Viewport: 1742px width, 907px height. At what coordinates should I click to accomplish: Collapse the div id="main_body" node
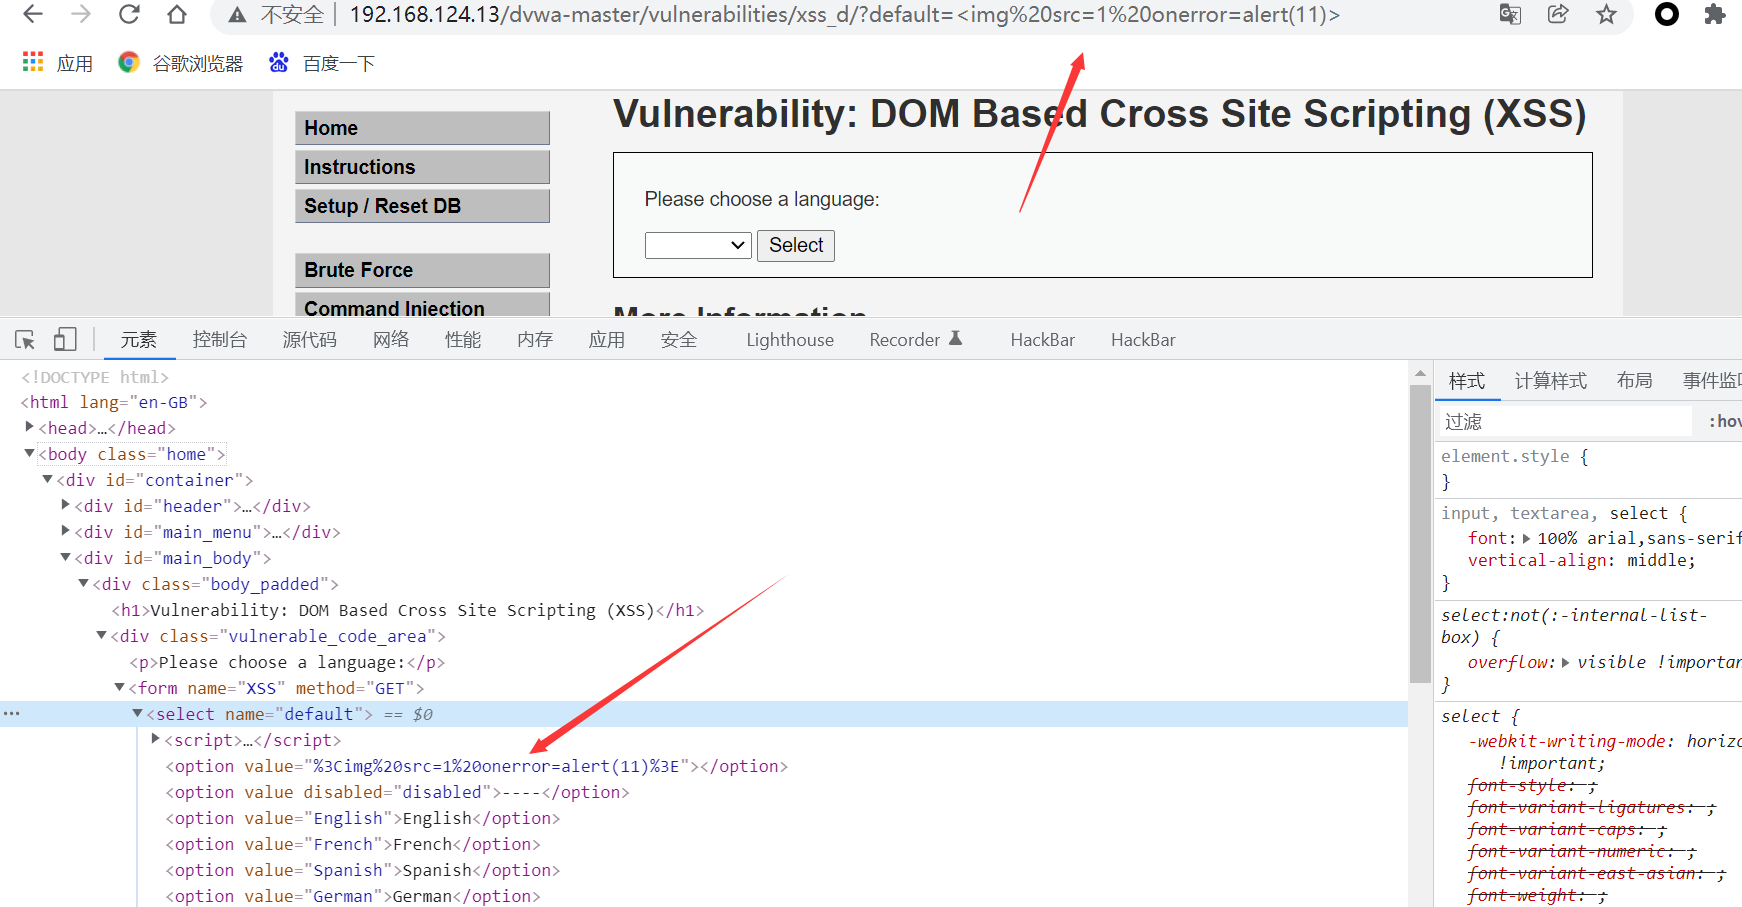[65, 557]
